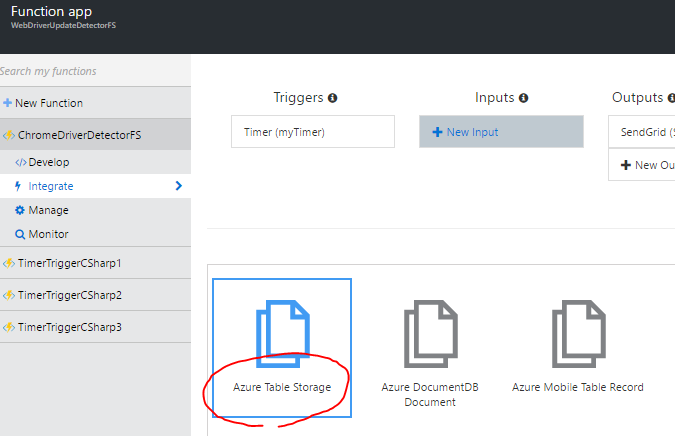The width and height of the screenshot is (675, 436).
Task: Open the Manage section
Action: click(x=48, y=210)
